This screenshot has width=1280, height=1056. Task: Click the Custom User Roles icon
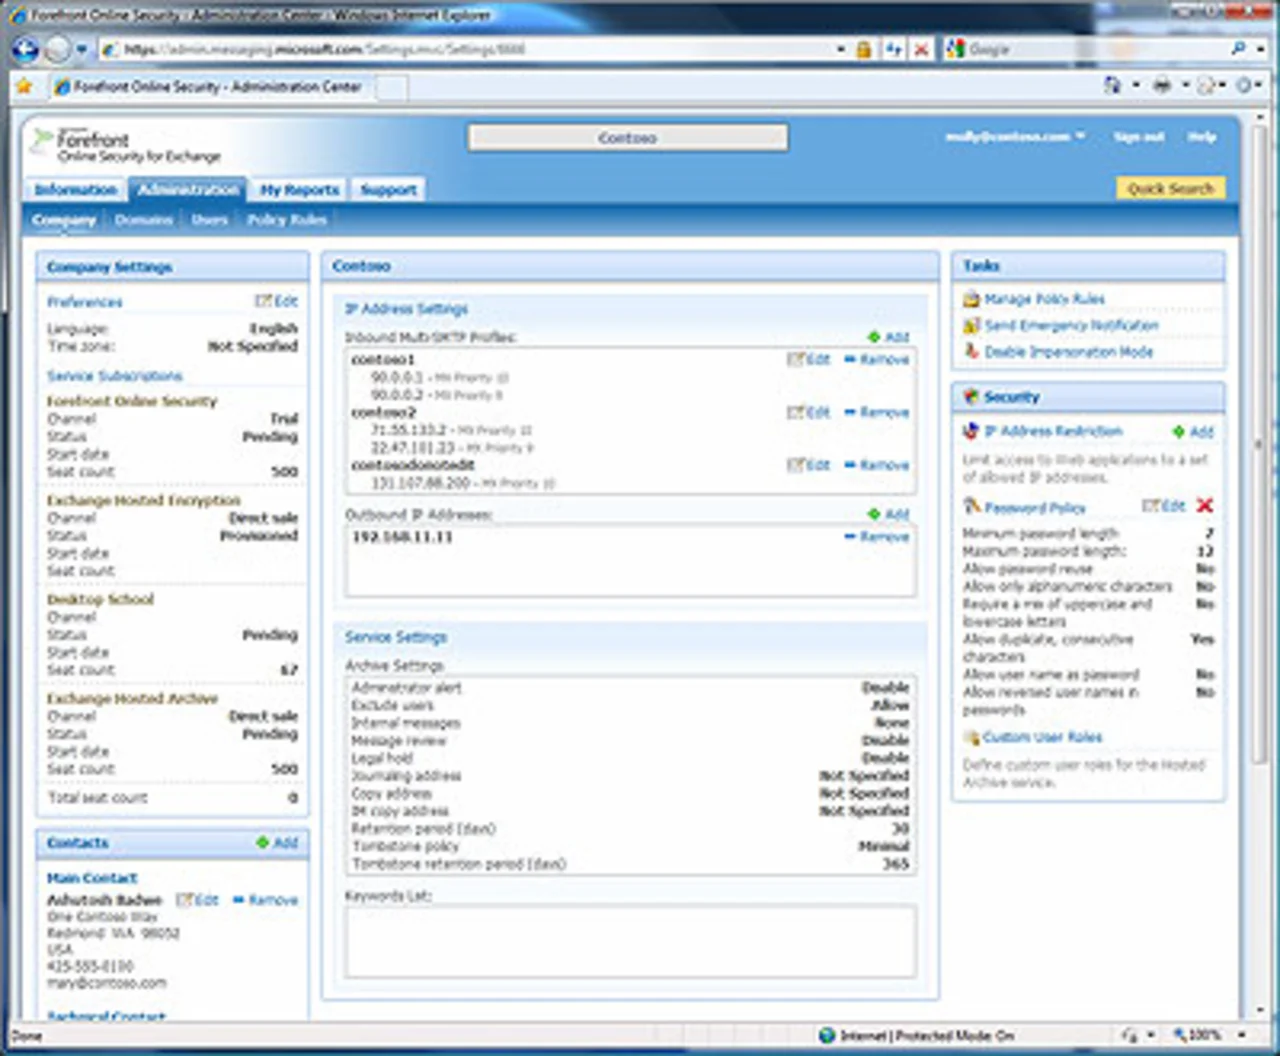click(x=971, y=738)
